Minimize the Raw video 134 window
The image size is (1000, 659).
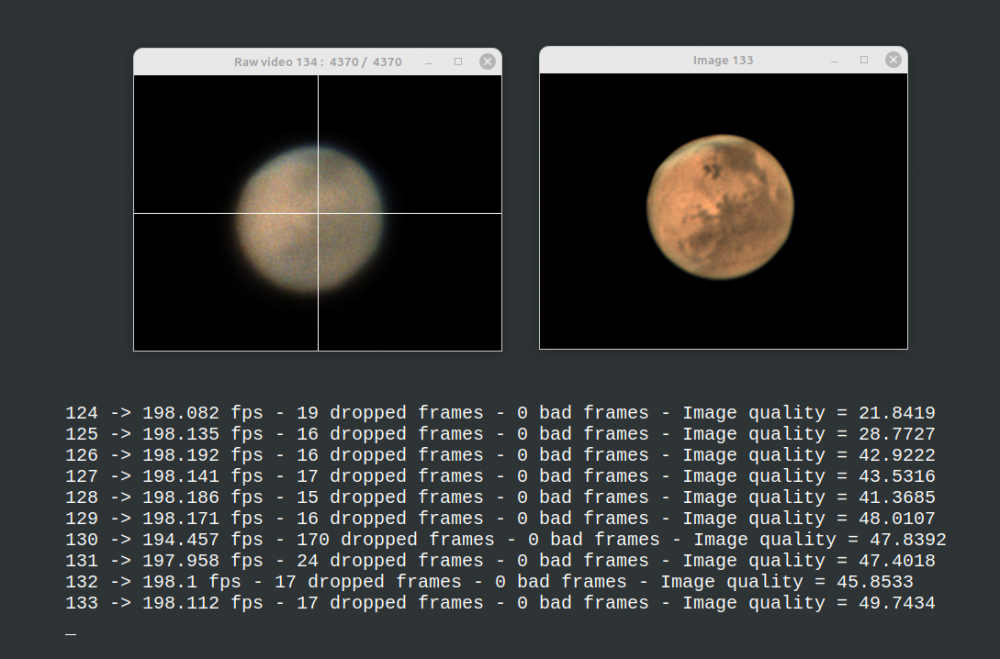point(429,61)
